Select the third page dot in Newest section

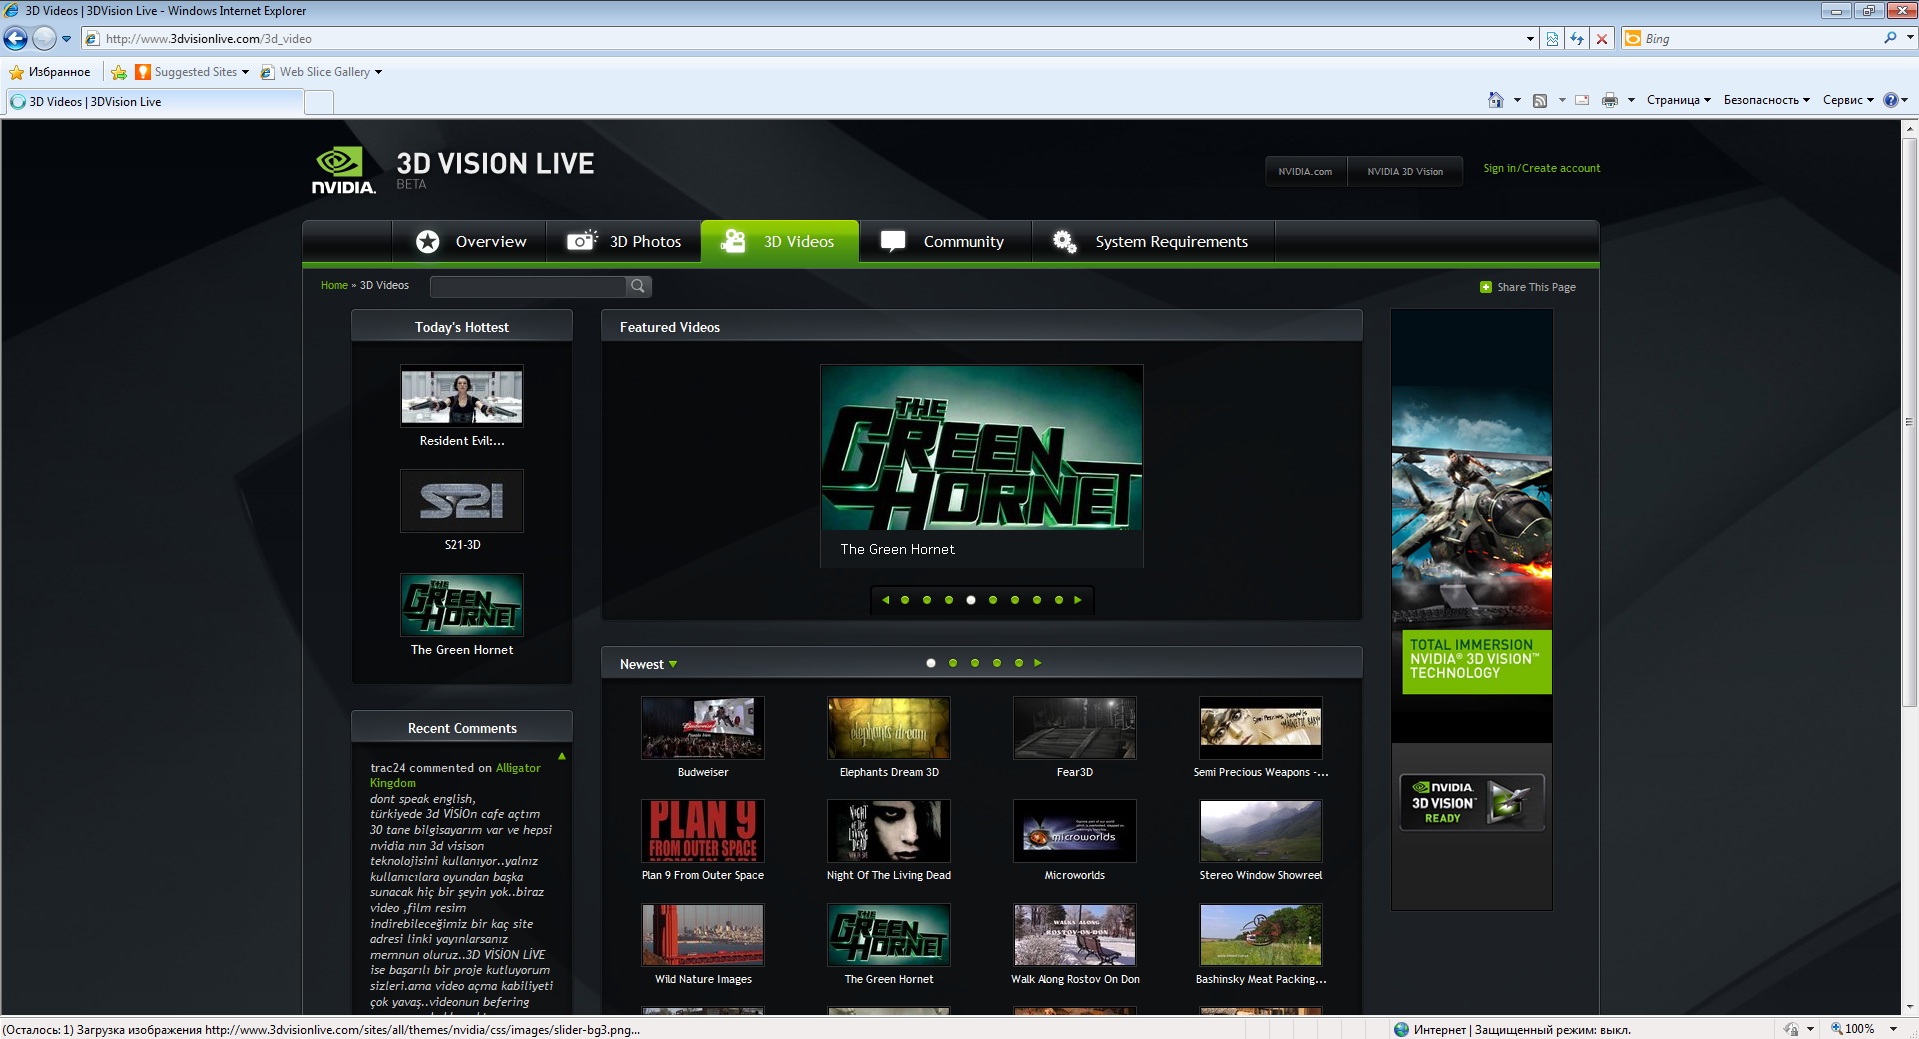click(x=975, y=663)
